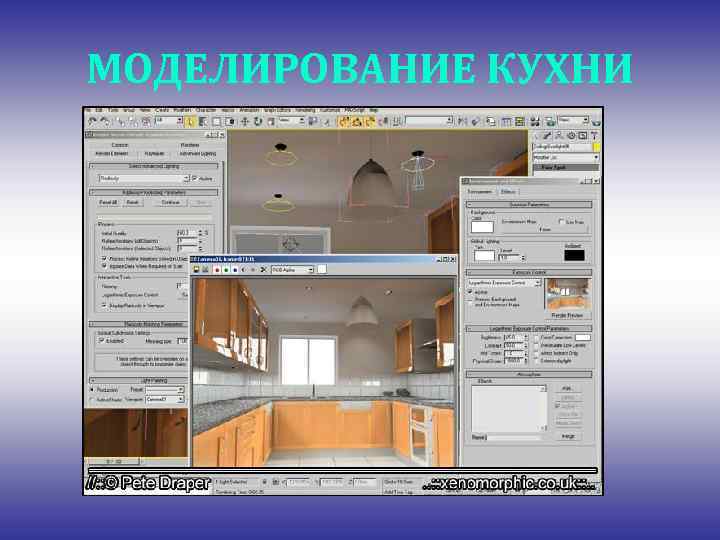Click the Brightness value field
This screenshot has width=720, height=540.
pos(513,338)
